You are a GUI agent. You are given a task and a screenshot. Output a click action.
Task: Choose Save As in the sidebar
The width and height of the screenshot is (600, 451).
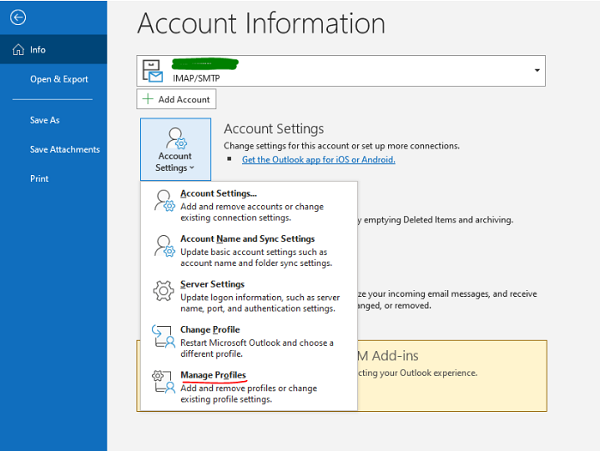coord(45,120)
